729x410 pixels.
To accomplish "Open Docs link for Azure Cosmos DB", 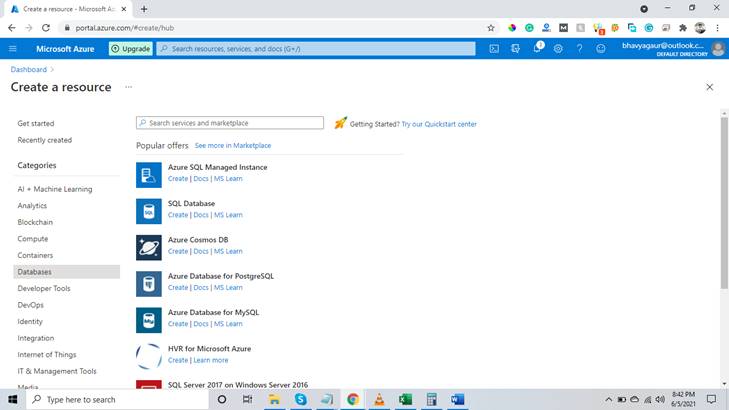I will coord(201,251).
